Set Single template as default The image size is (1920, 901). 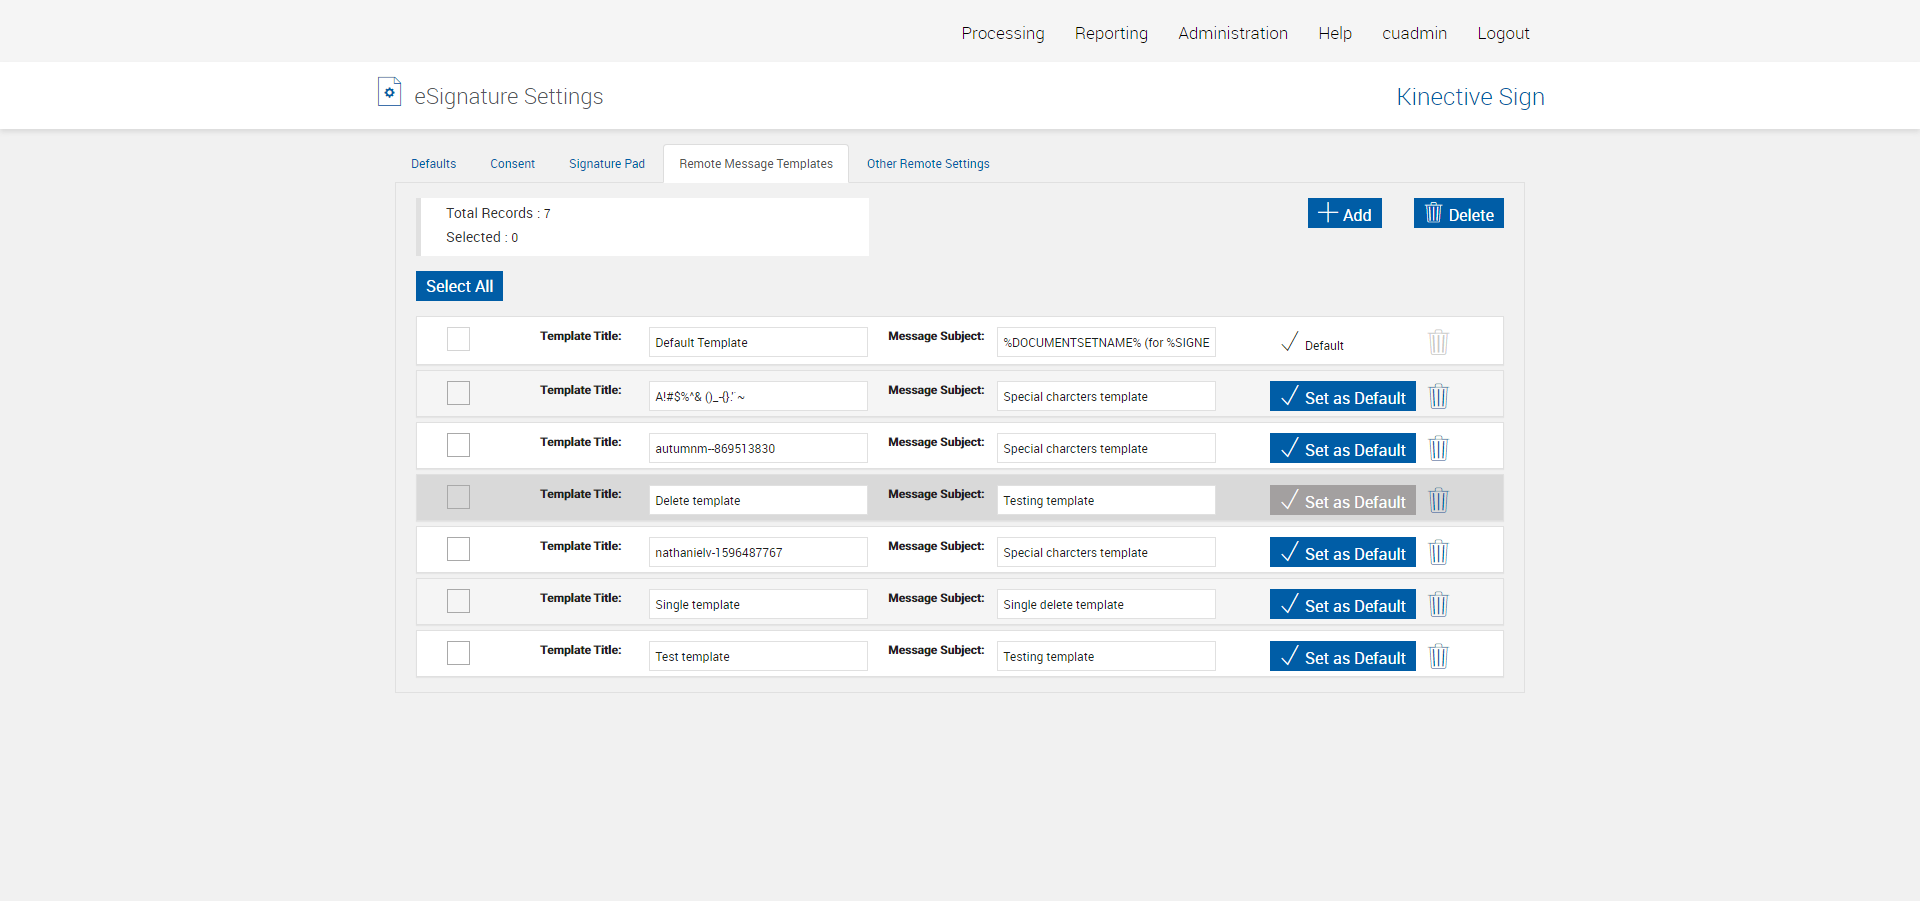point(1342,604)
